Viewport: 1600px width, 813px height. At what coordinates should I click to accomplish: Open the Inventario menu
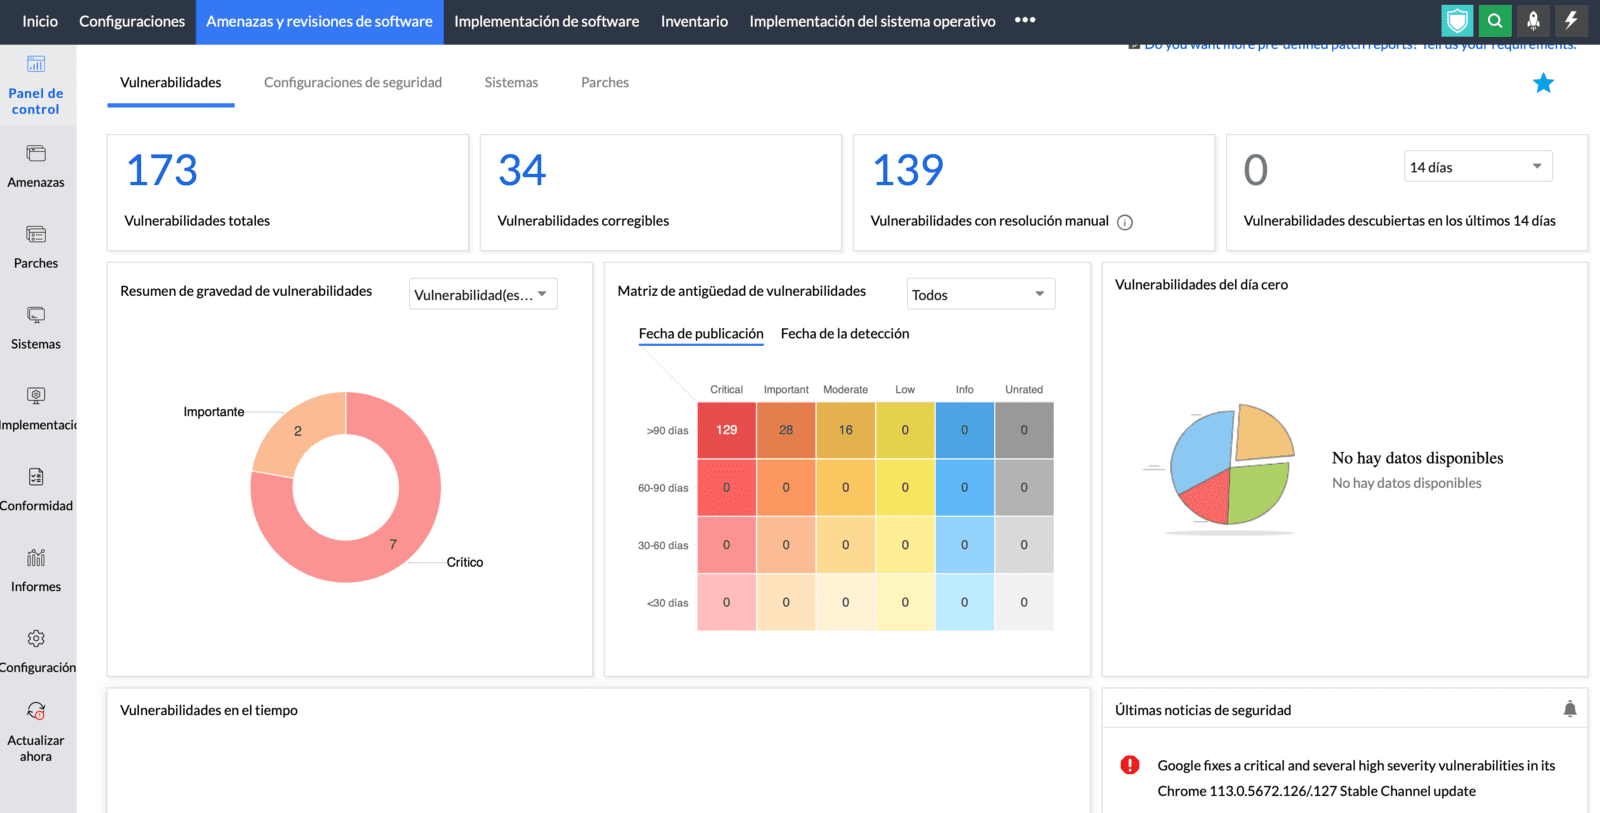coord(694,21)
